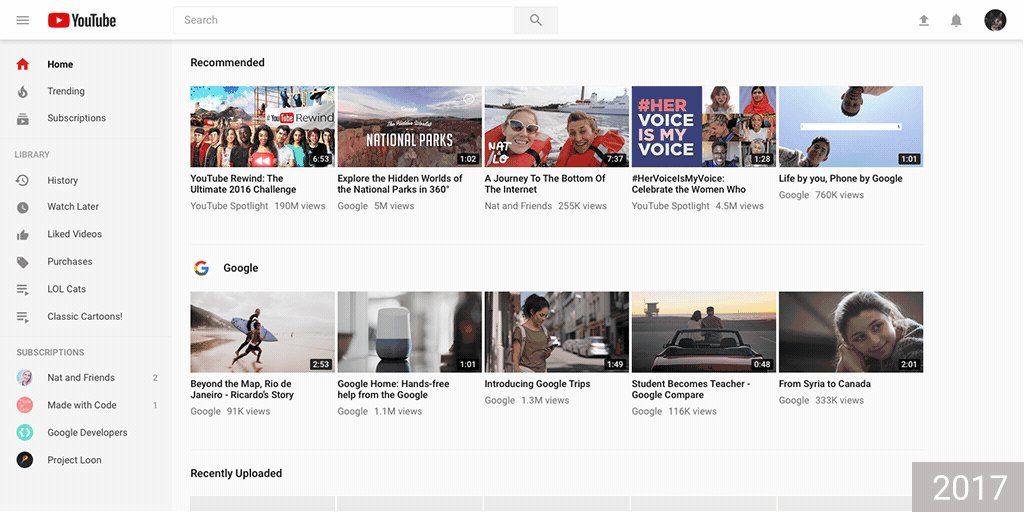Click the 'Recommended' heading
Image resolution: width=1024 pixels, height=512 pixels.
tap(227, 63)
